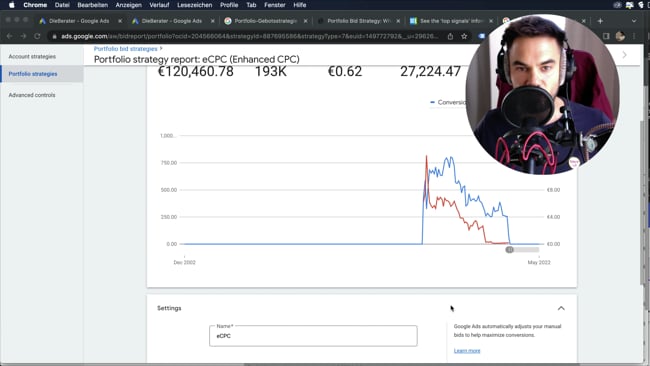Image resolution: width=650 pixels, height=366 pixels.
Task: Click the Dec 2002 axis label
Action: pos(184,262)
